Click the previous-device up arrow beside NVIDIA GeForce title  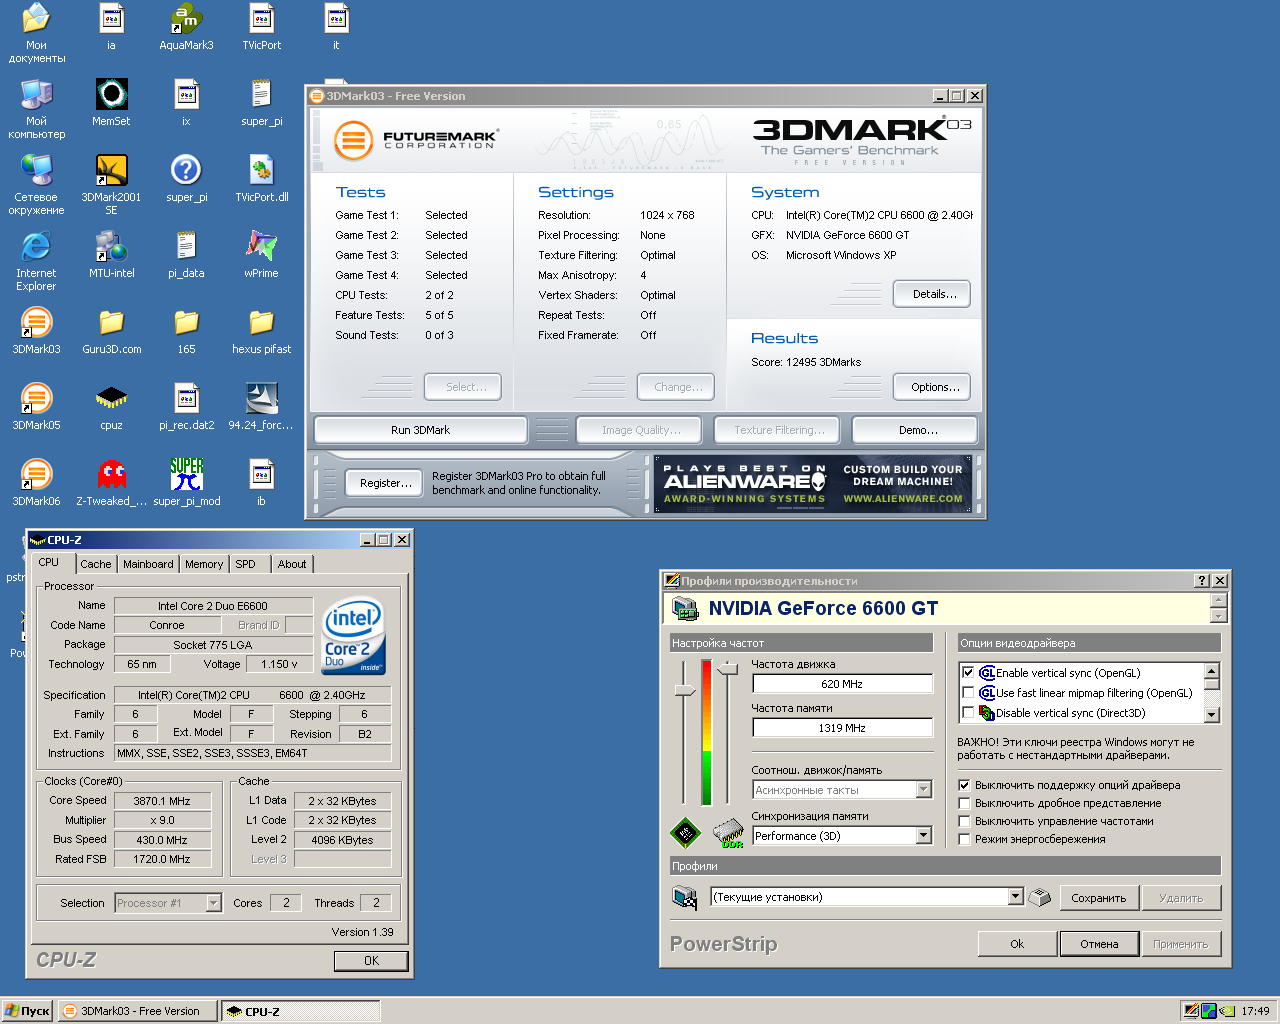tap(1218, 600)
